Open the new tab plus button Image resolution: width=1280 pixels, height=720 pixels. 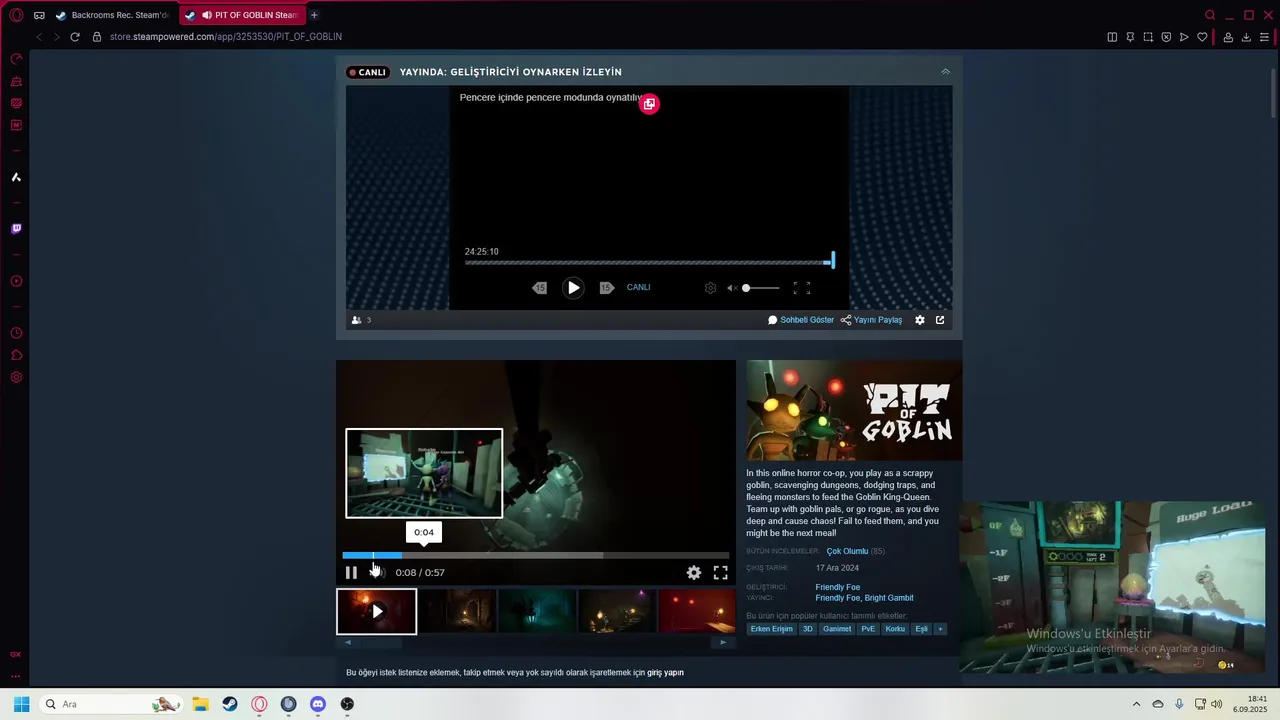[314, 15]
